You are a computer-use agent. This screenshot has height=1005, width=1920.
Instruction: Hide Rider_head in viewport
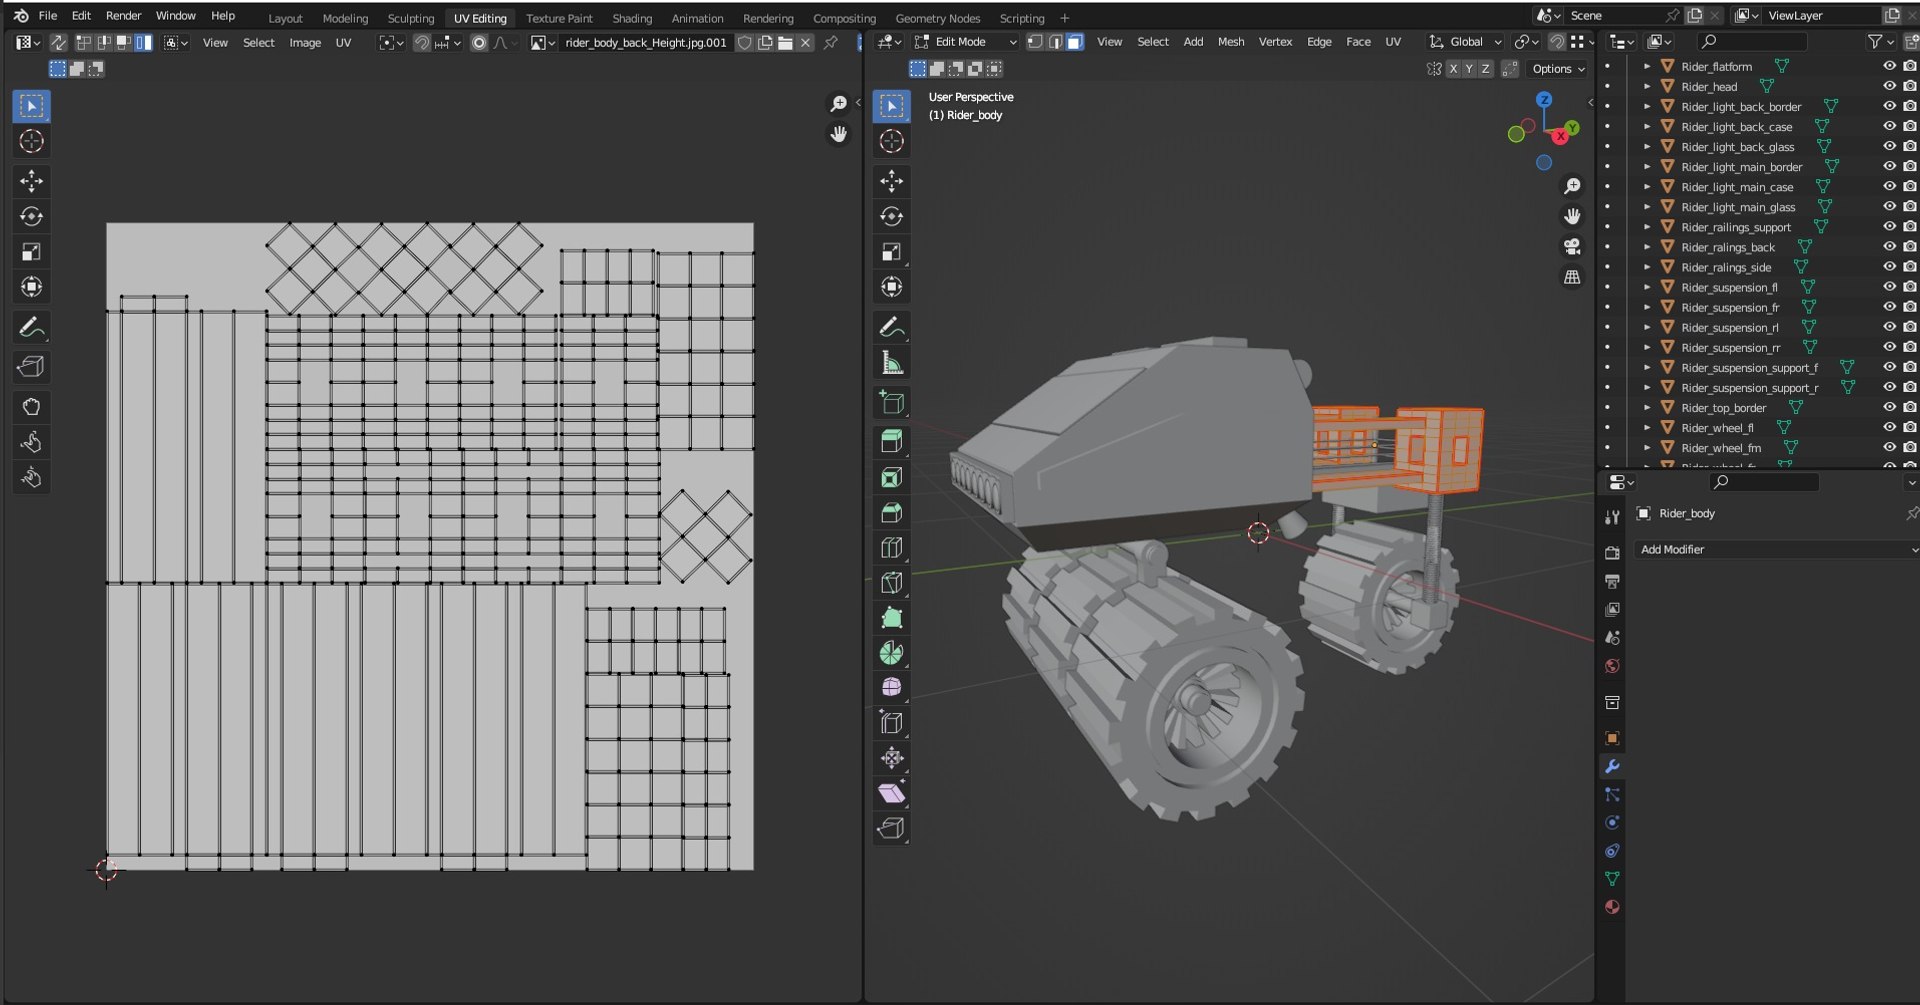(x=1889, y=86)
